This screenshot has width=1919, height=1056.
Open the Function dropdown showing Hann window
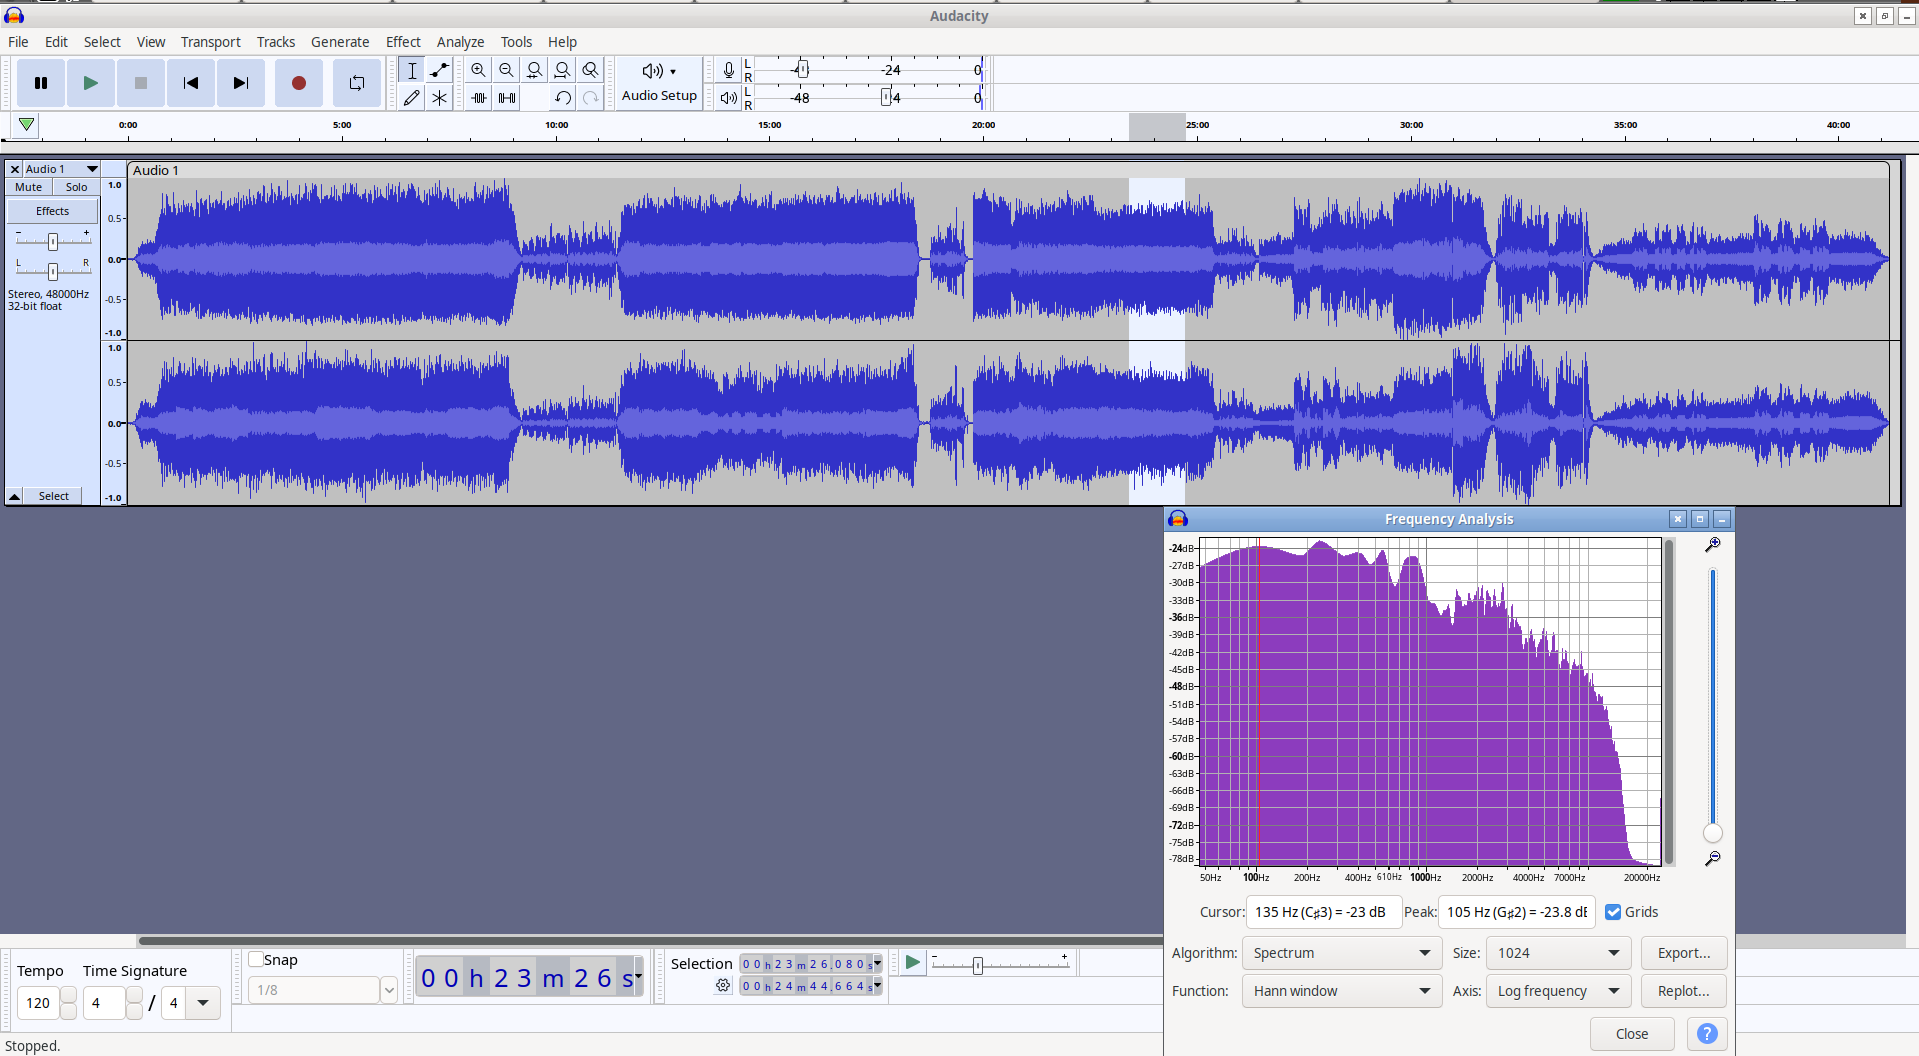click(1341, 991)
